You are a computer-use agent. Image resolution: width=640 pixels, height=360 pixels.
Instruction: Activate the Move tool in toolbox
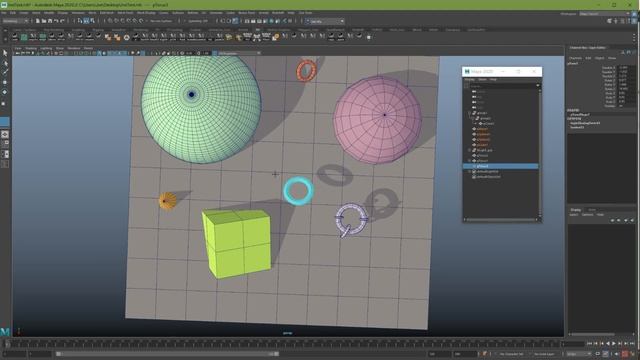click(5, 82)
